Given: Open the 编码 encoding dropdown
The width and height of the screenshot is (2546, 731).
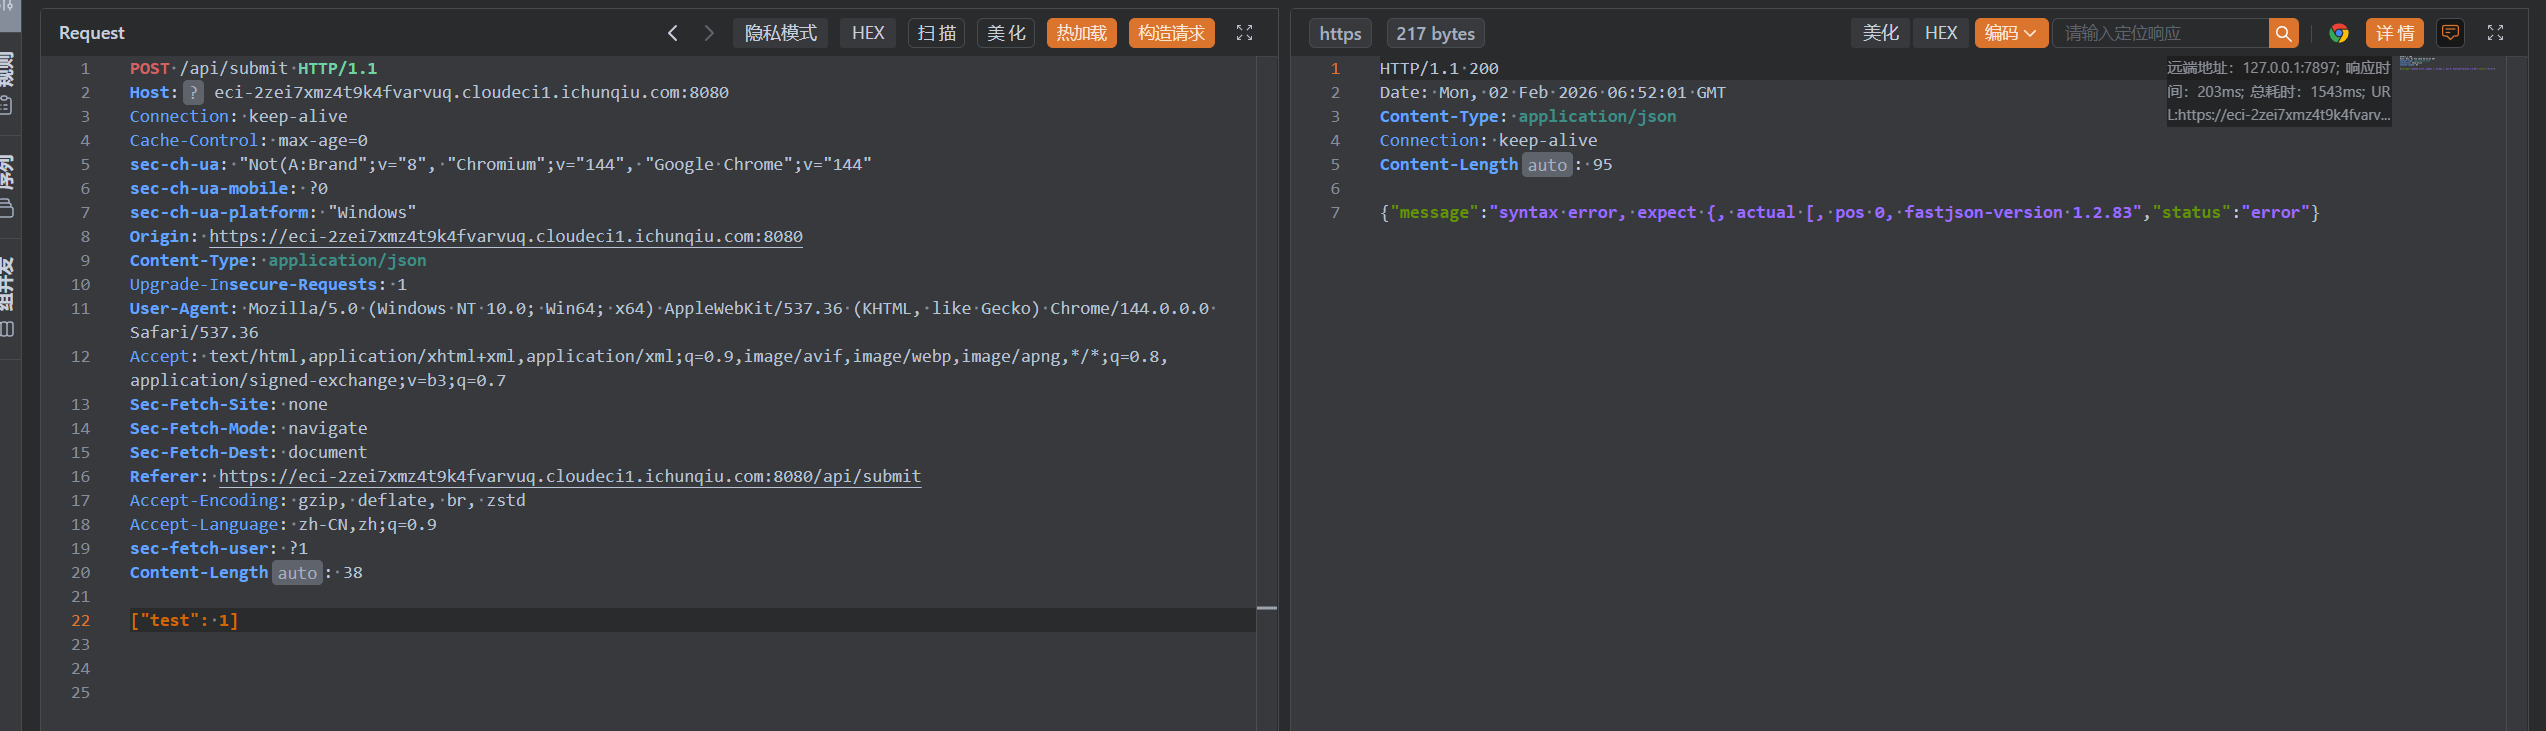Looking at the screenshot, I should click(2010, 33).
